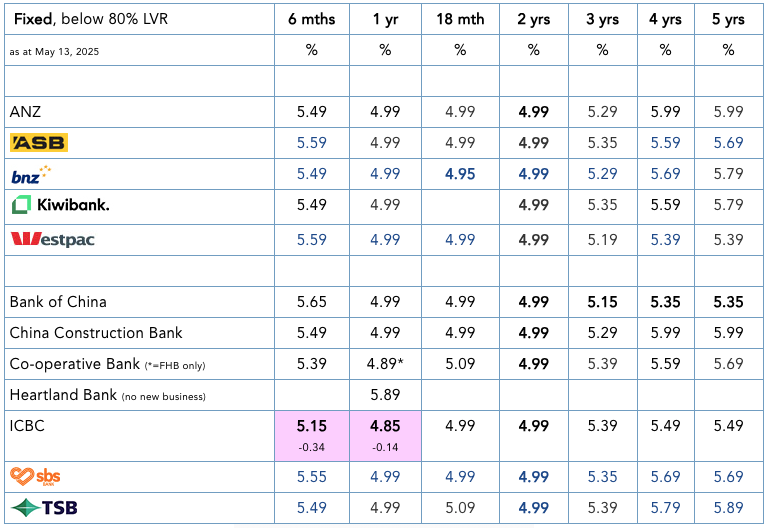Select the Heartland Bank row label
Image resolution: width=769 pixels, height=528 pixels.
pyautogui.click(x=107, y=395)
